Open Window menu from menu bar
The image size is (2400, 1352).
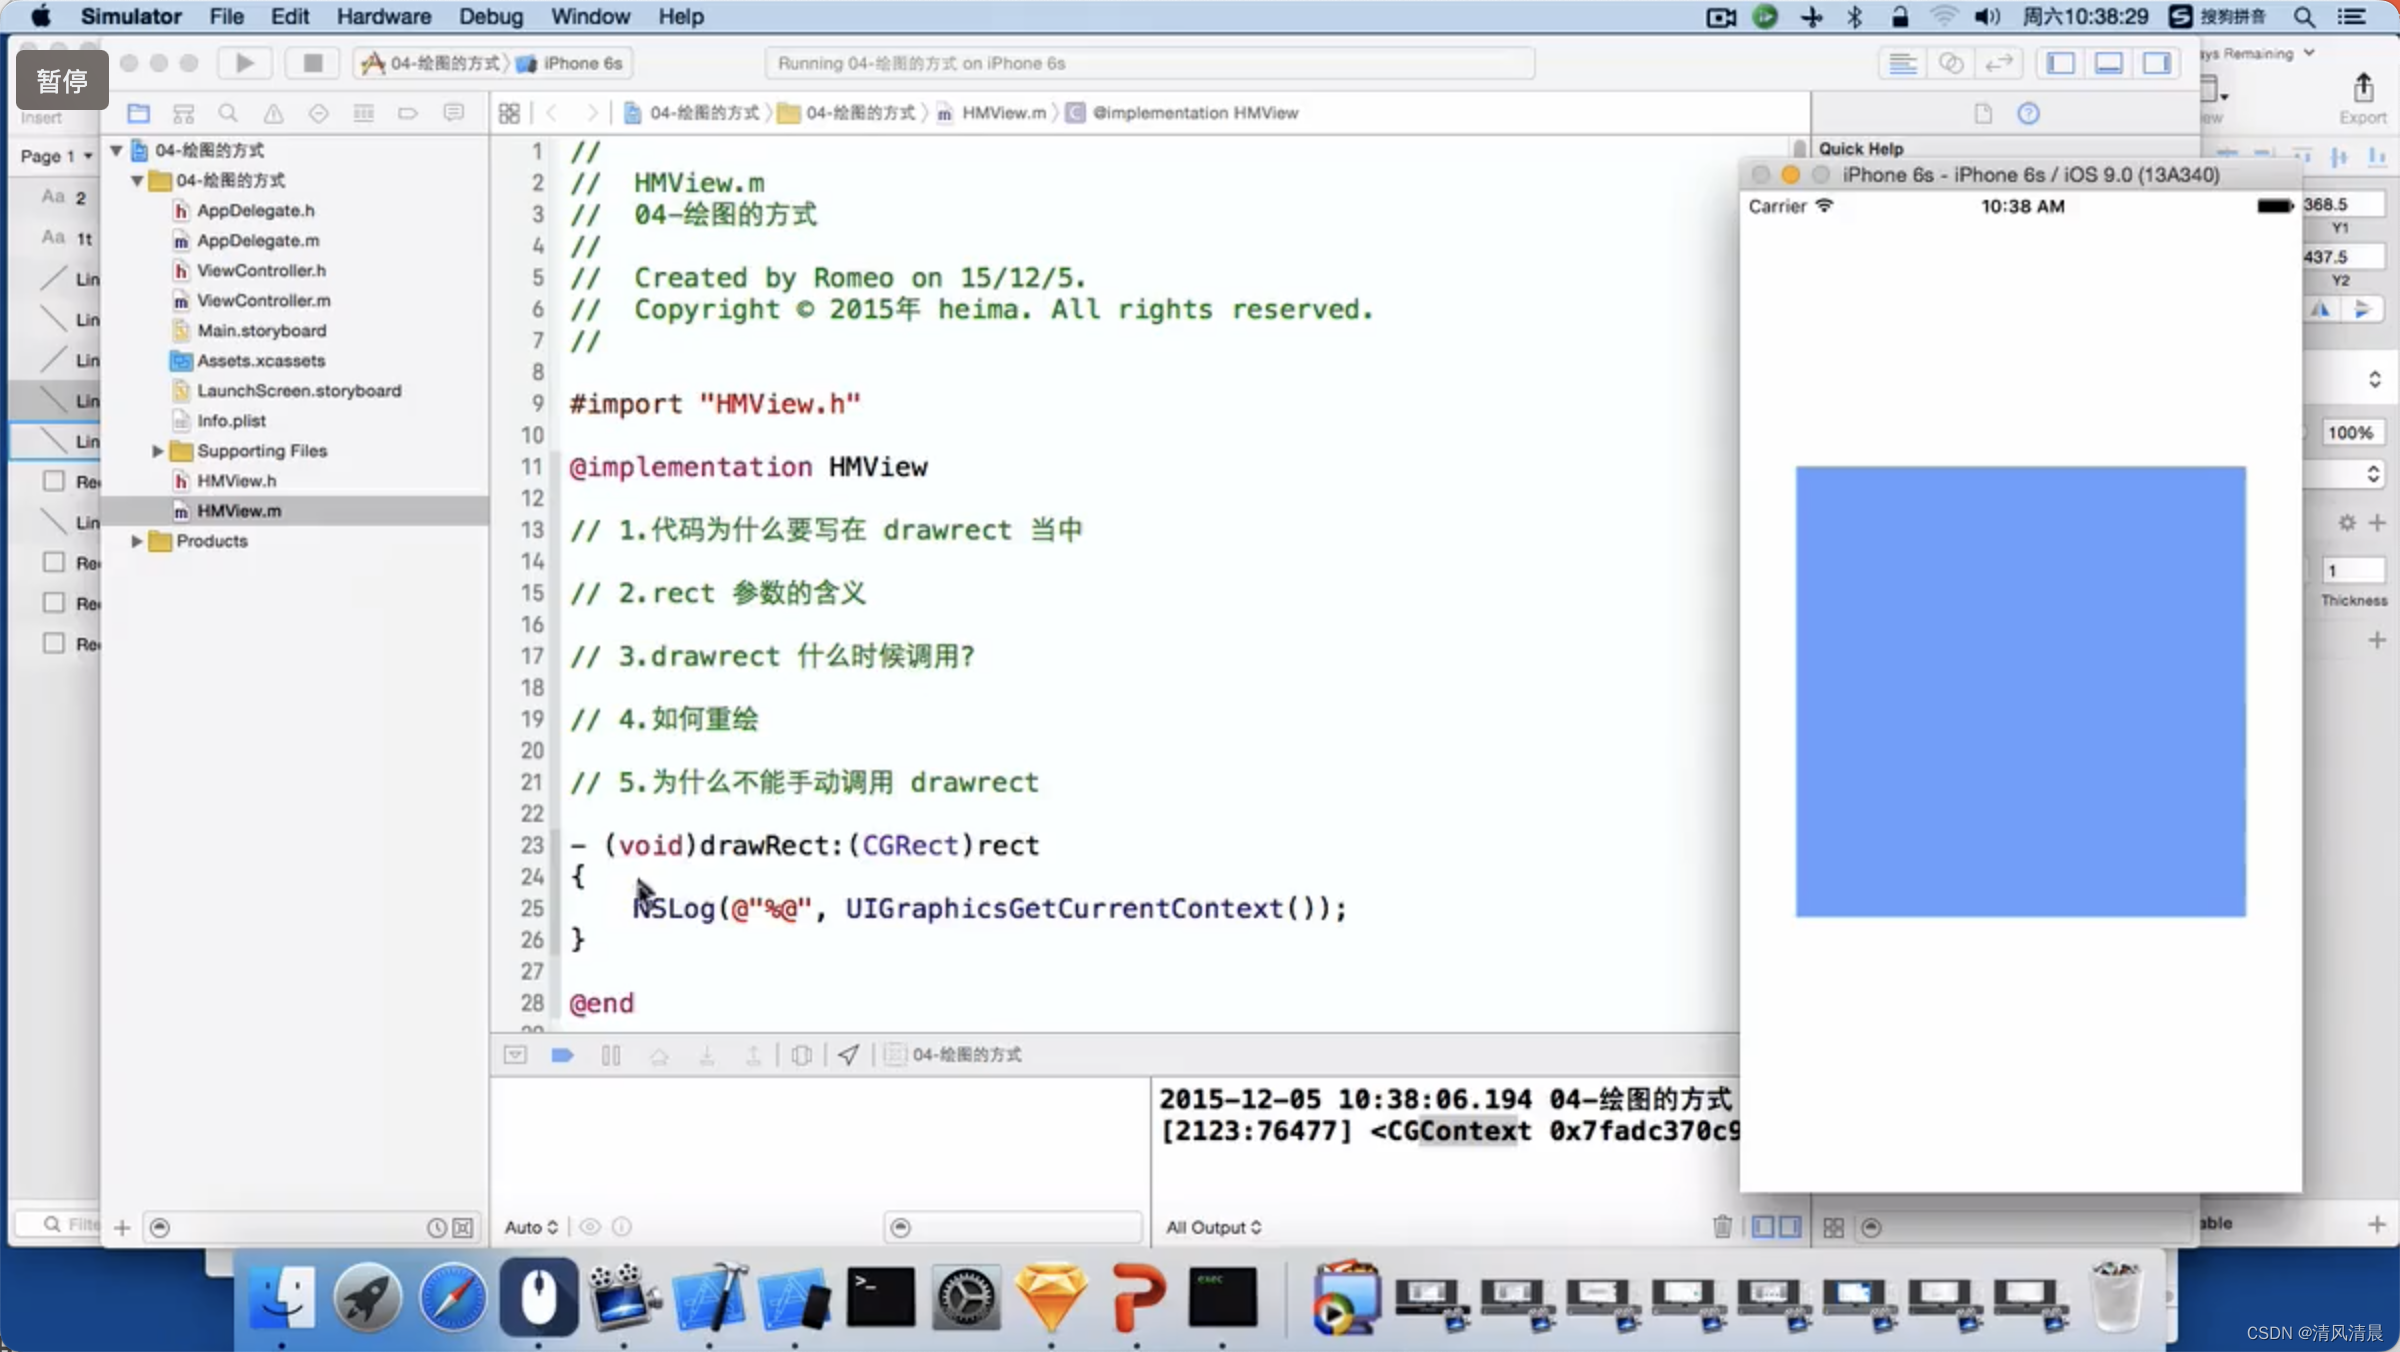(588, 16)
